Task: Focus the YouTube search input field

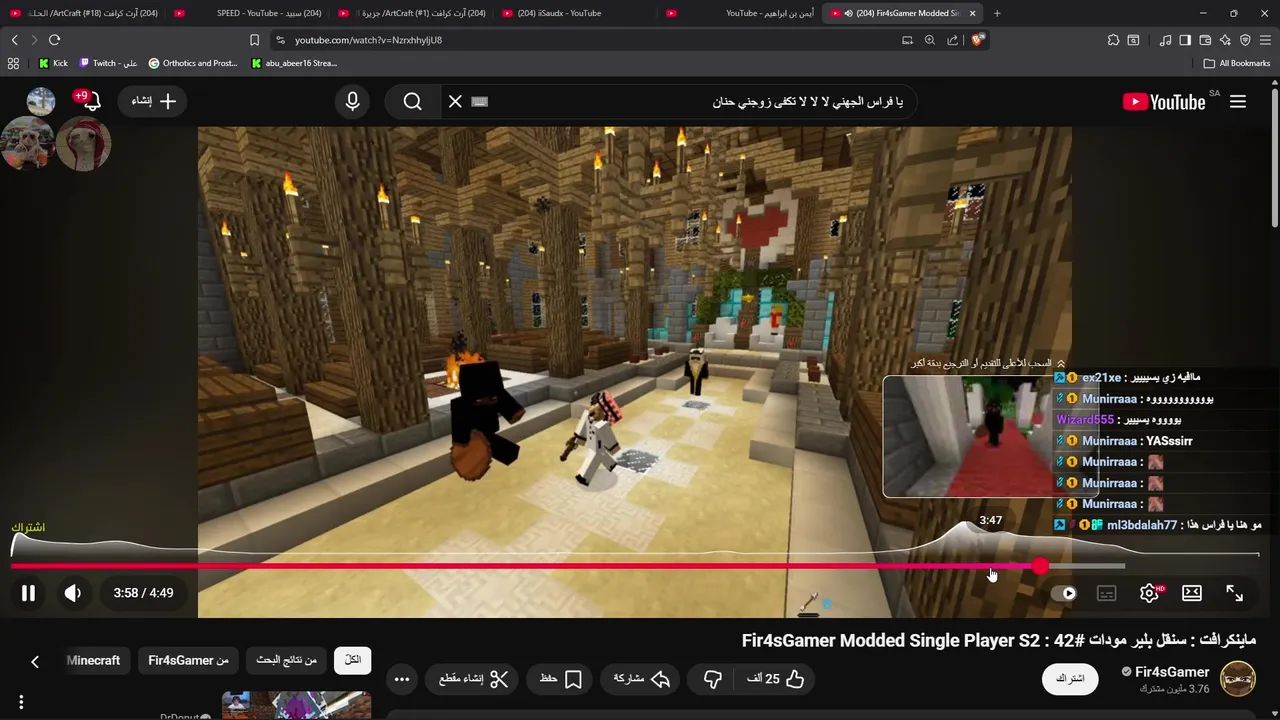Action: click(700, 101)
